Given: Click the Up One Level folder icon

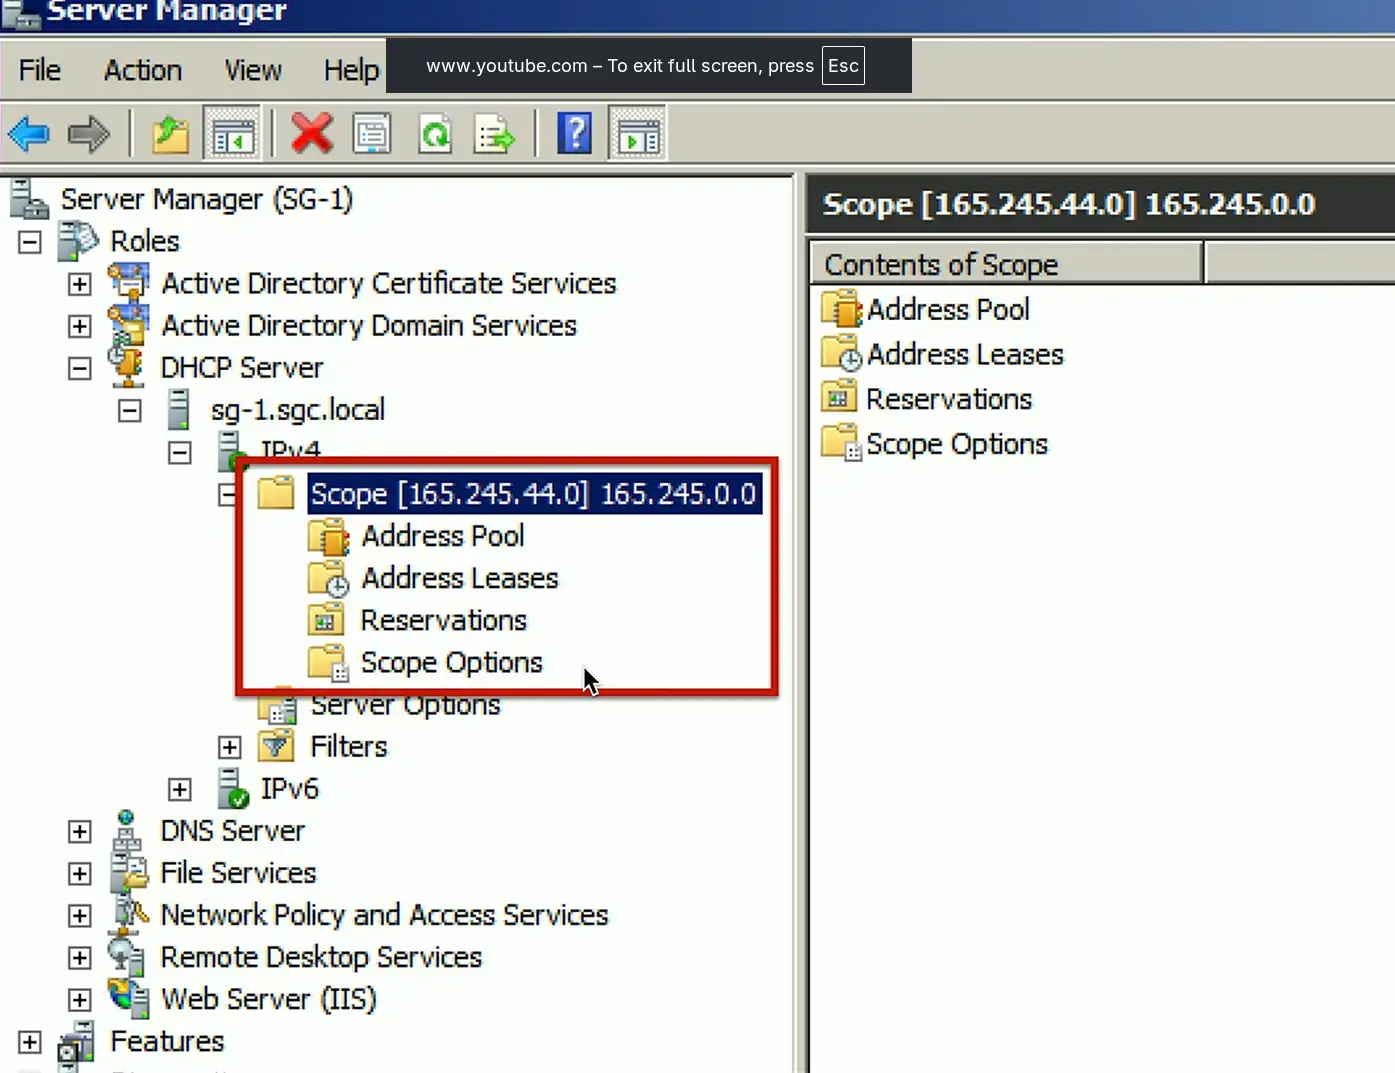Looking at the screenshot, I should (170, 133).
